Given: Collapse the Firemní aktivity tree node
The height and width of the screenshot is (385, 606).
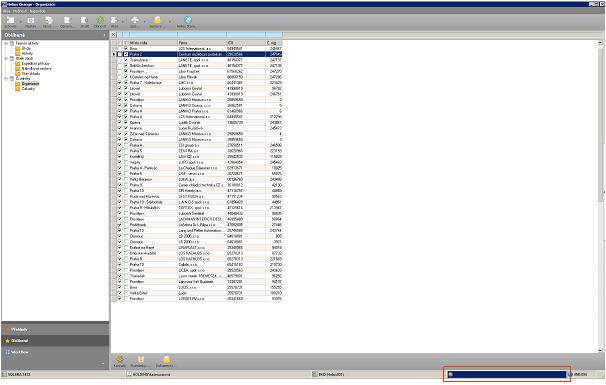Looking at the screenshot, I should [6, 43].
